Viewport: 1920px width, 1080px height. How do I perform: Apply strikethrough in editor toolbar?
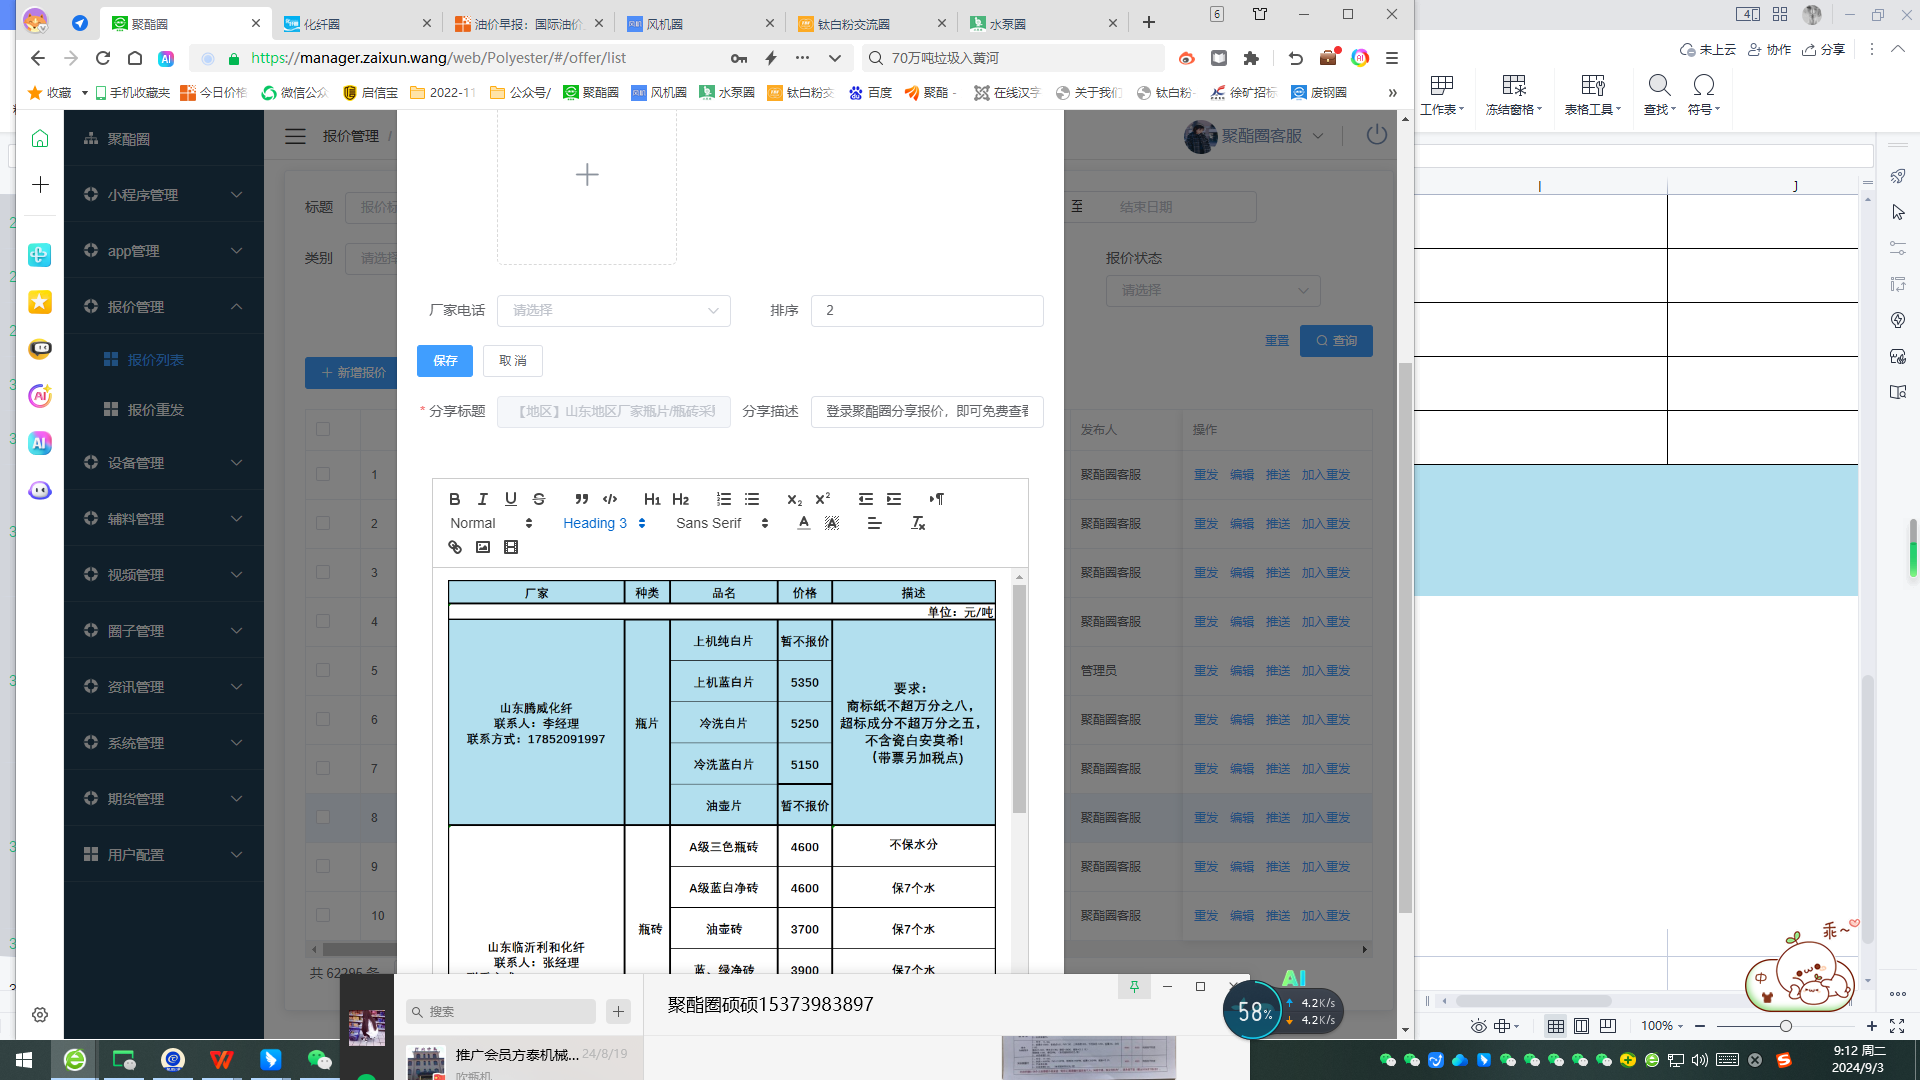(539, 499)
